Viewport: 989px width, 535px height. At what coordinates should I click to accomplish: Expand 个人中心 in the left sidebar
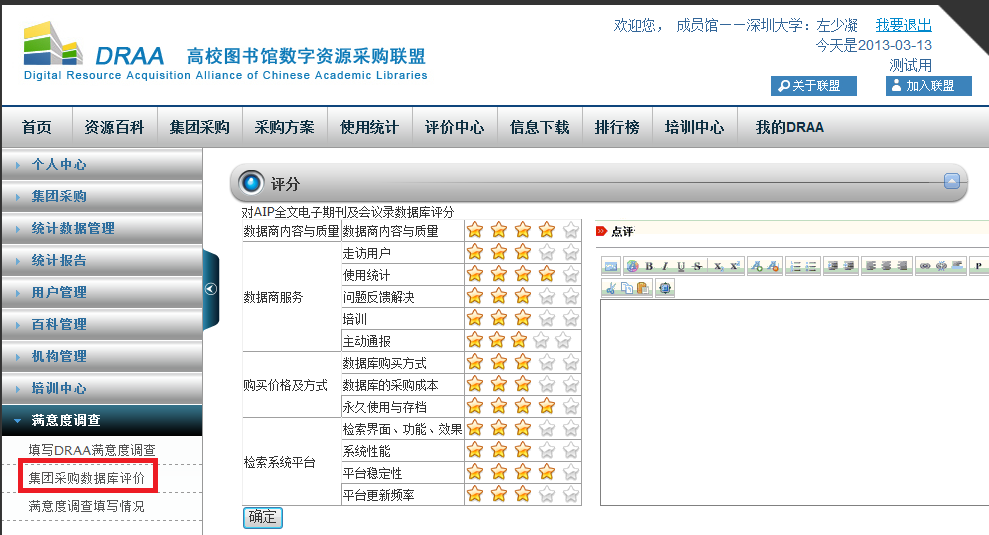point(59,165)
